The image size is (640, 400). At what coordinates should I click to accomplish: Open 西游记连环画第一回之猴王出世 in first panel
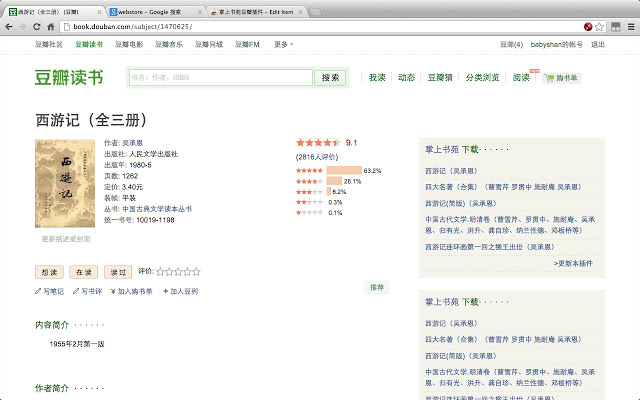pos(490,247)
